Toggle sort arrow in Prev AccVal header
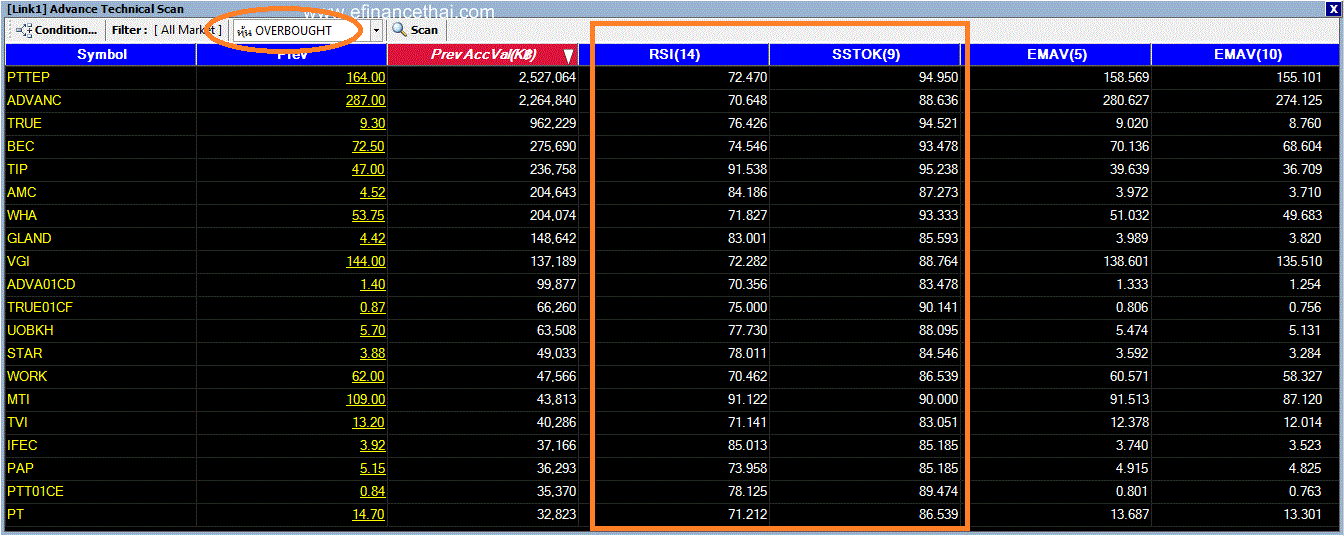1344x536 pixels. click(568, 55)
